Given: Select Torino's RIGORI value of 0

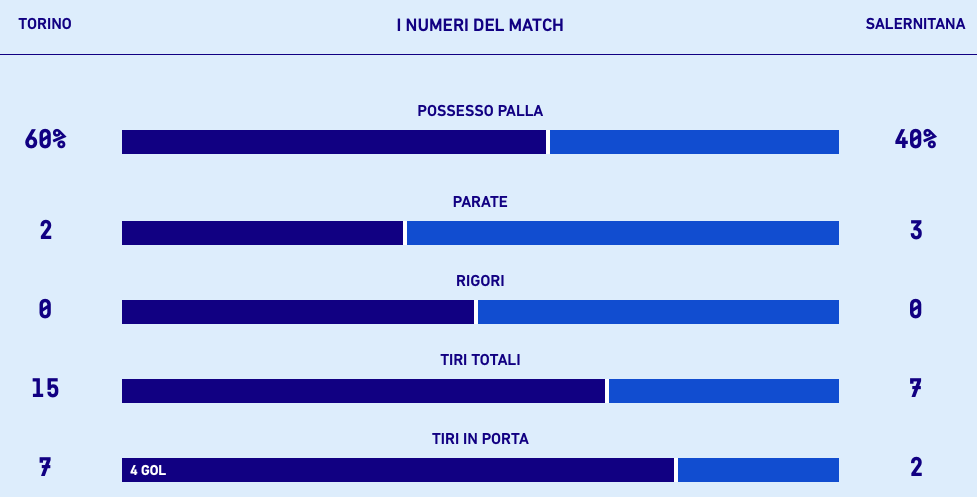Looking at the screenshot, I should [x=45, y=310].
